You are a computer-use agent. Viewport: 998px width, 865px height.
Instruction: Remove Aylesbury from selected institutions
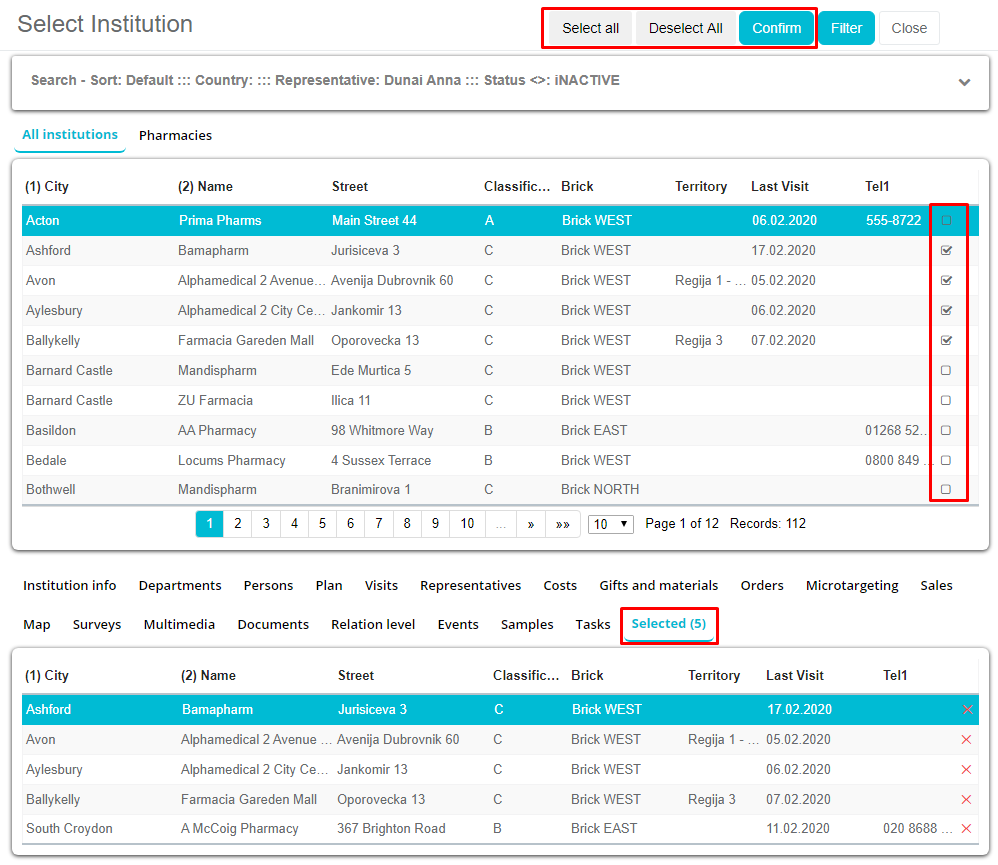[x=966, y=770]
